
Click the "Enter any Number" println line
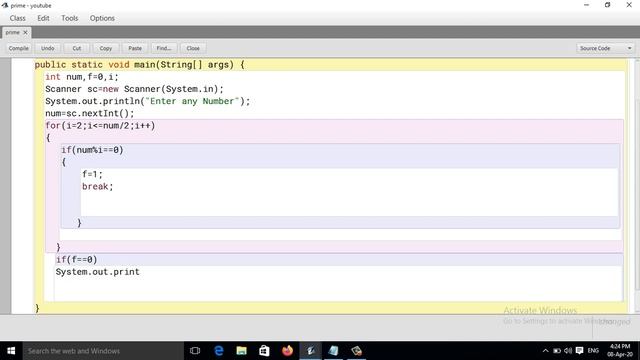click(147, 101)
